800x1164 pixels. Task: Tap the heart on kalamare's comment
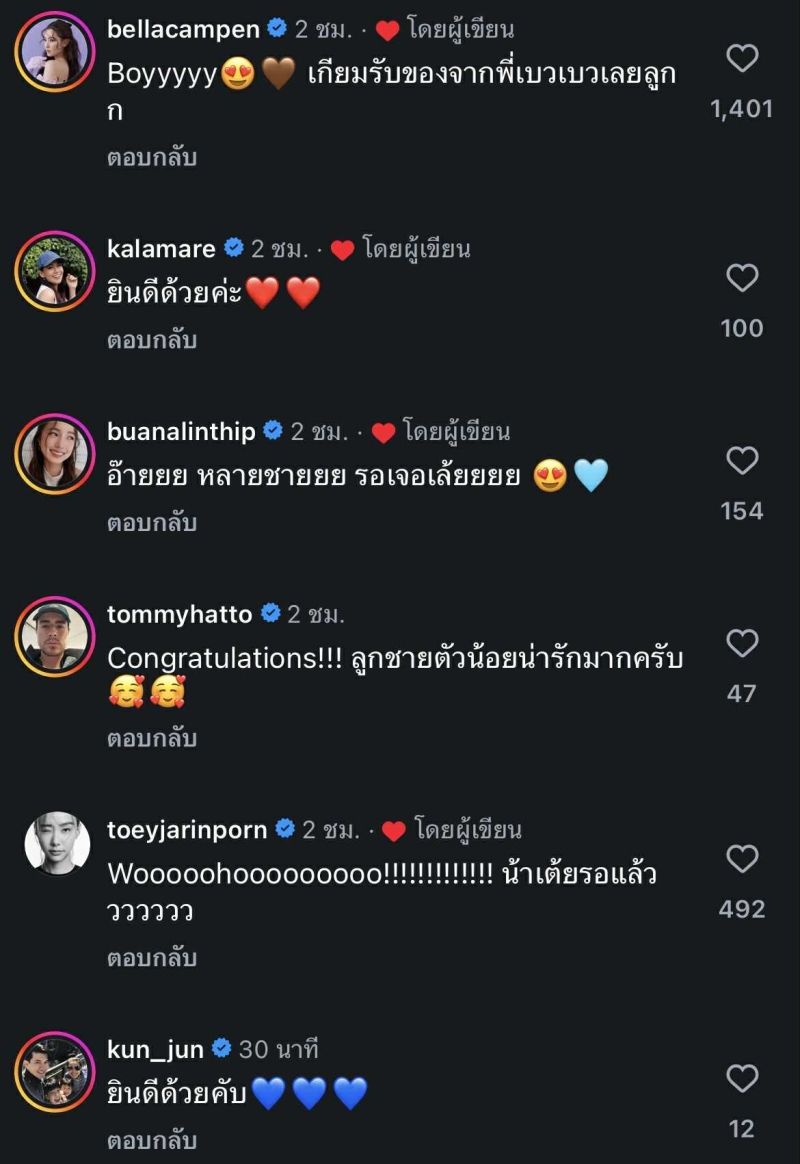tap(741, 278)
